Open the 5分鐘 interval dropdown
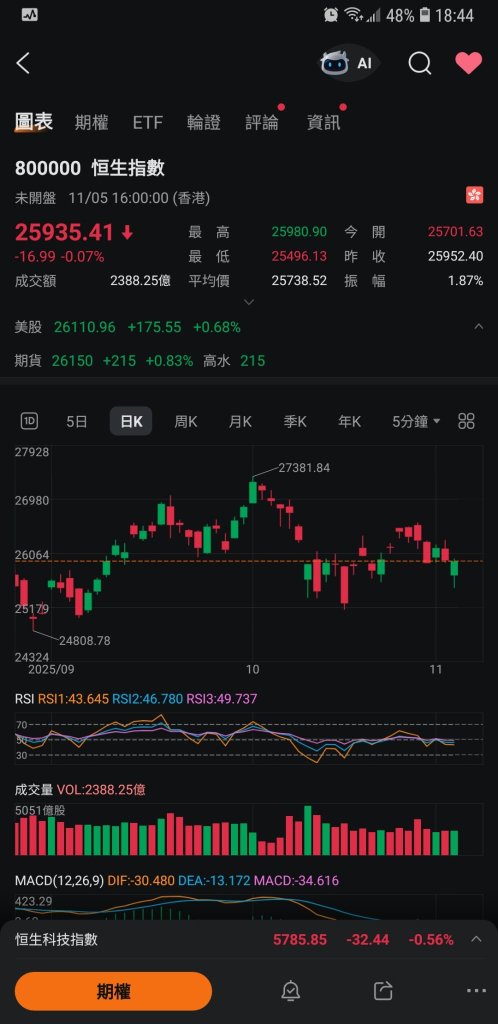This screenshot has height=1024, width=498. pos(416,421)
